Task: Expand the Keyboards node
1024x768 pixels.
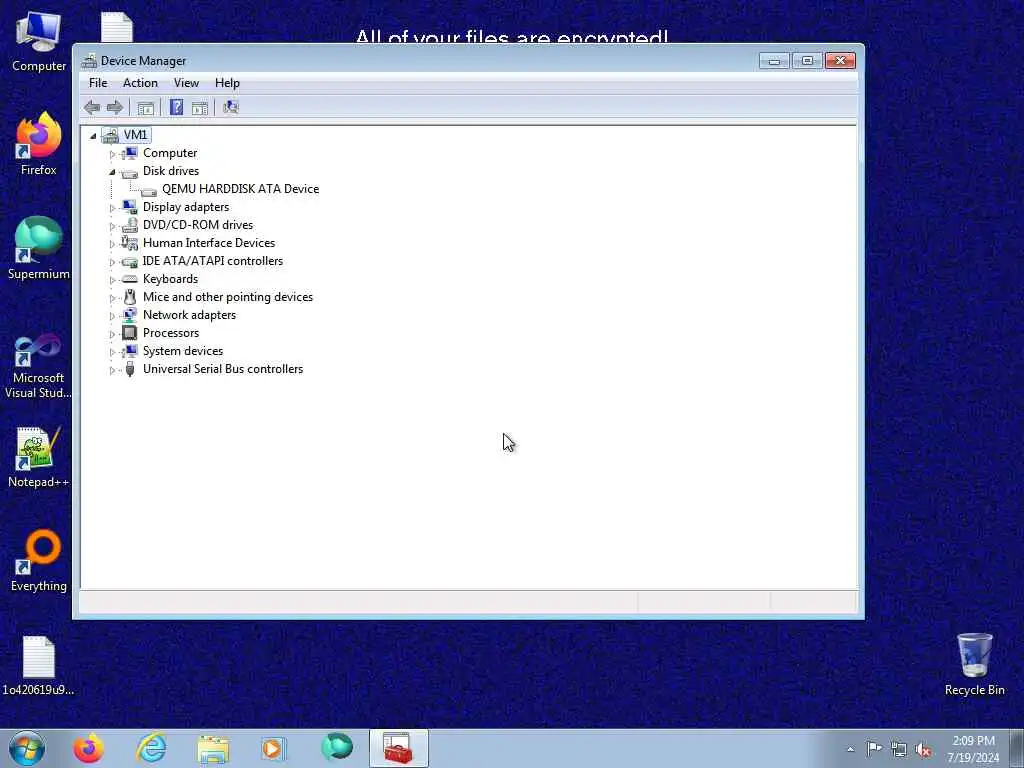Action: click(112, 280)
